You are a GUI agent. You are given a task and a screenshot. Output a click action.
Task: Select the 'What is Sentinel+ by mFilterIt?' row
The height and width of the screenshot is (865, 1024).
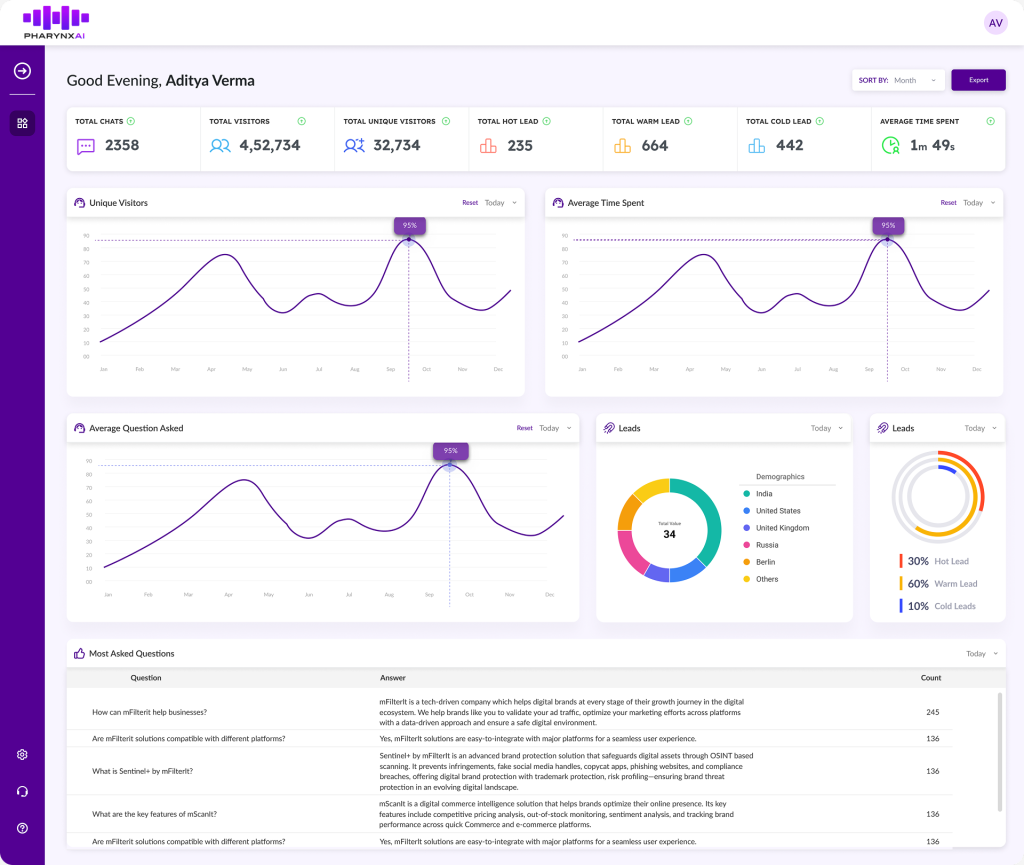point(143,771)
